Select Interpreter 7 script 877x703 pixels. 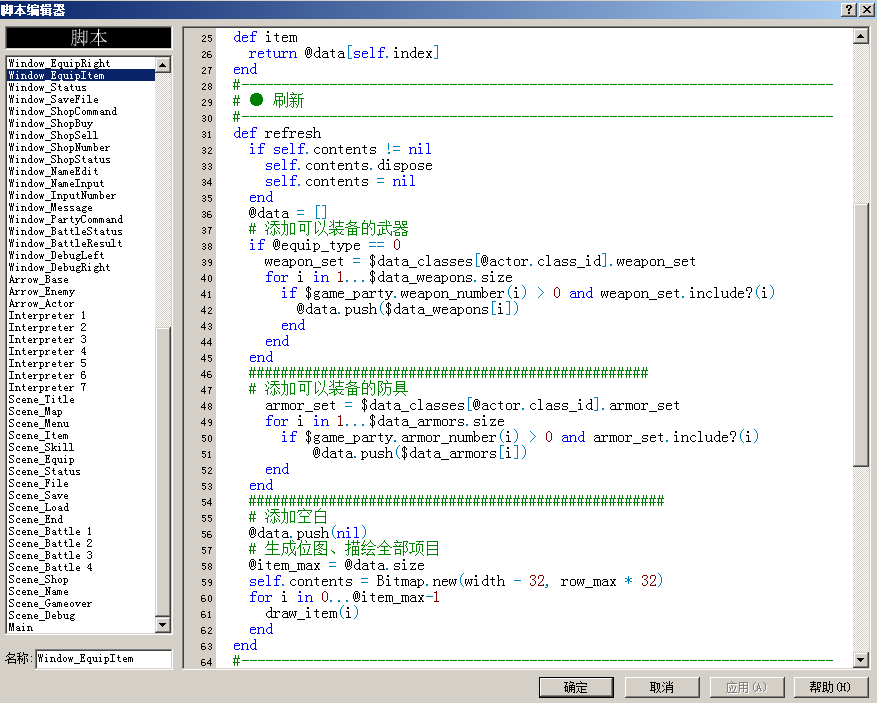81,388
